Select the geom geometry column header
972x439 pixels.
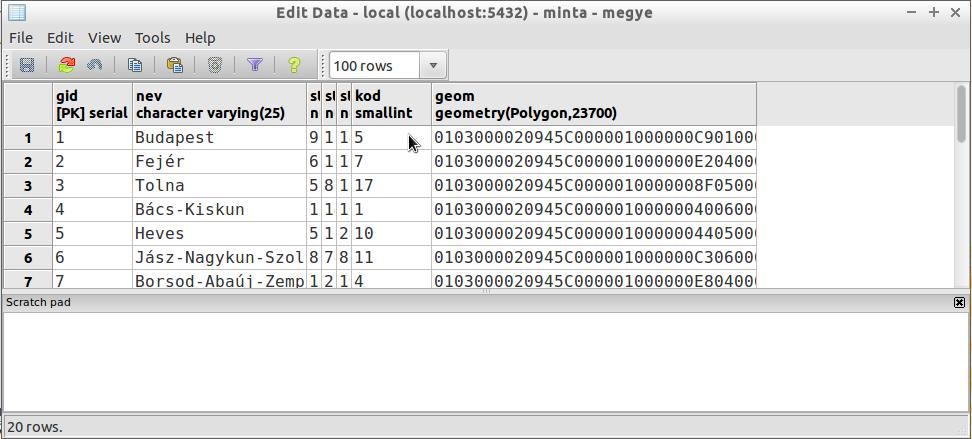593,104
